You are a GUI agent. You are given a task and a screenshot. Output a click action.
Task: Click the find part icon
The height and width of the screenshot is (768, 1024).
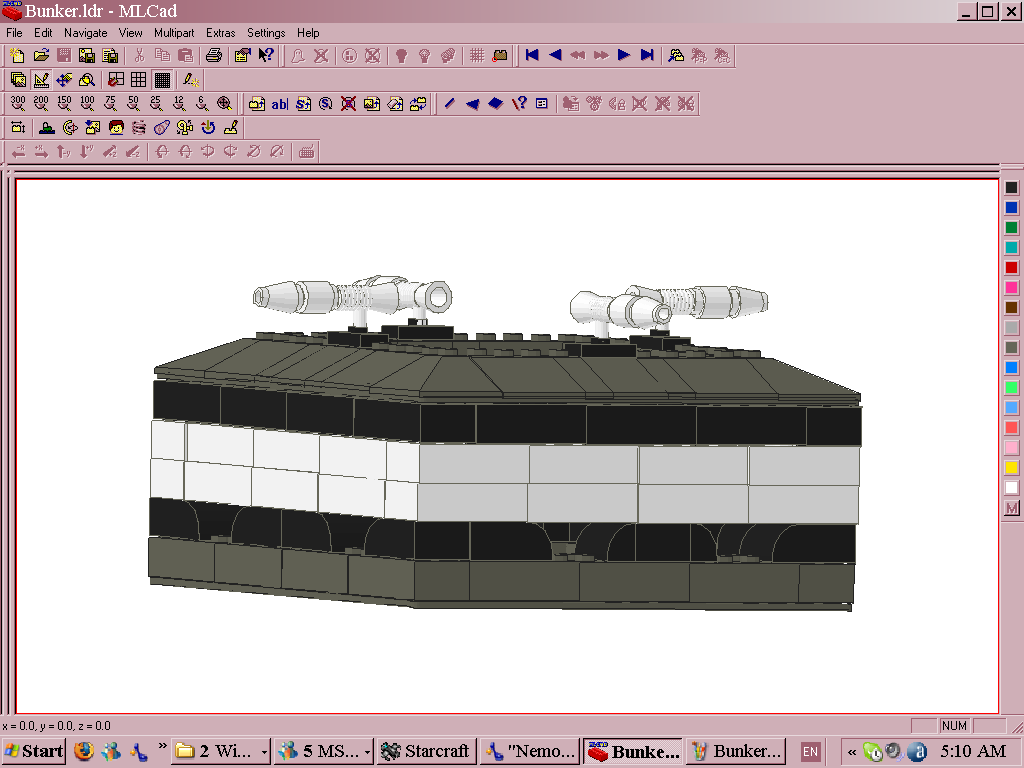pyautogui.click(x=676, y=56)
